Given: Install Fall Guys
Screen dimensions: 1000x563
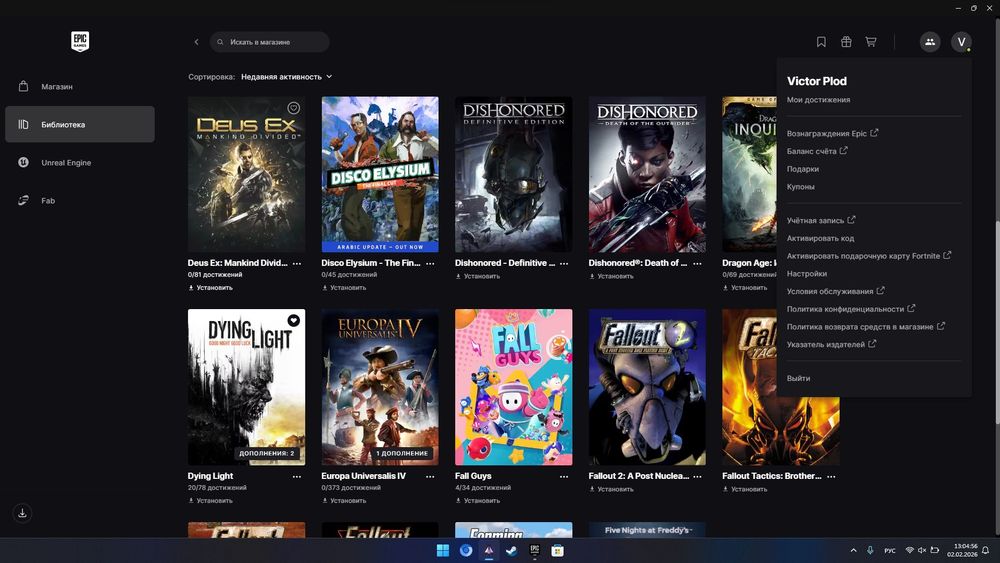Looking at the screenshot, I should click(478, 501).
